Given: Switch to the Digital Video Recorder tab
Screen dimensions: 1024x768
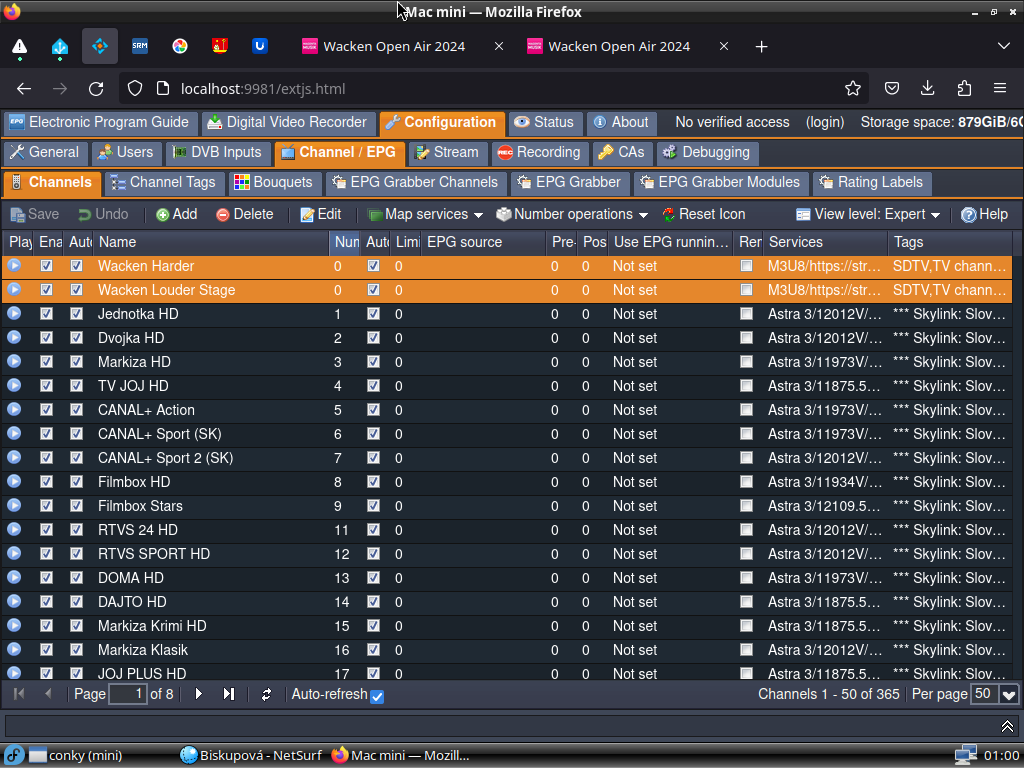Looking at the screenshot, I should pyautogui.click(x=287, y=122).
